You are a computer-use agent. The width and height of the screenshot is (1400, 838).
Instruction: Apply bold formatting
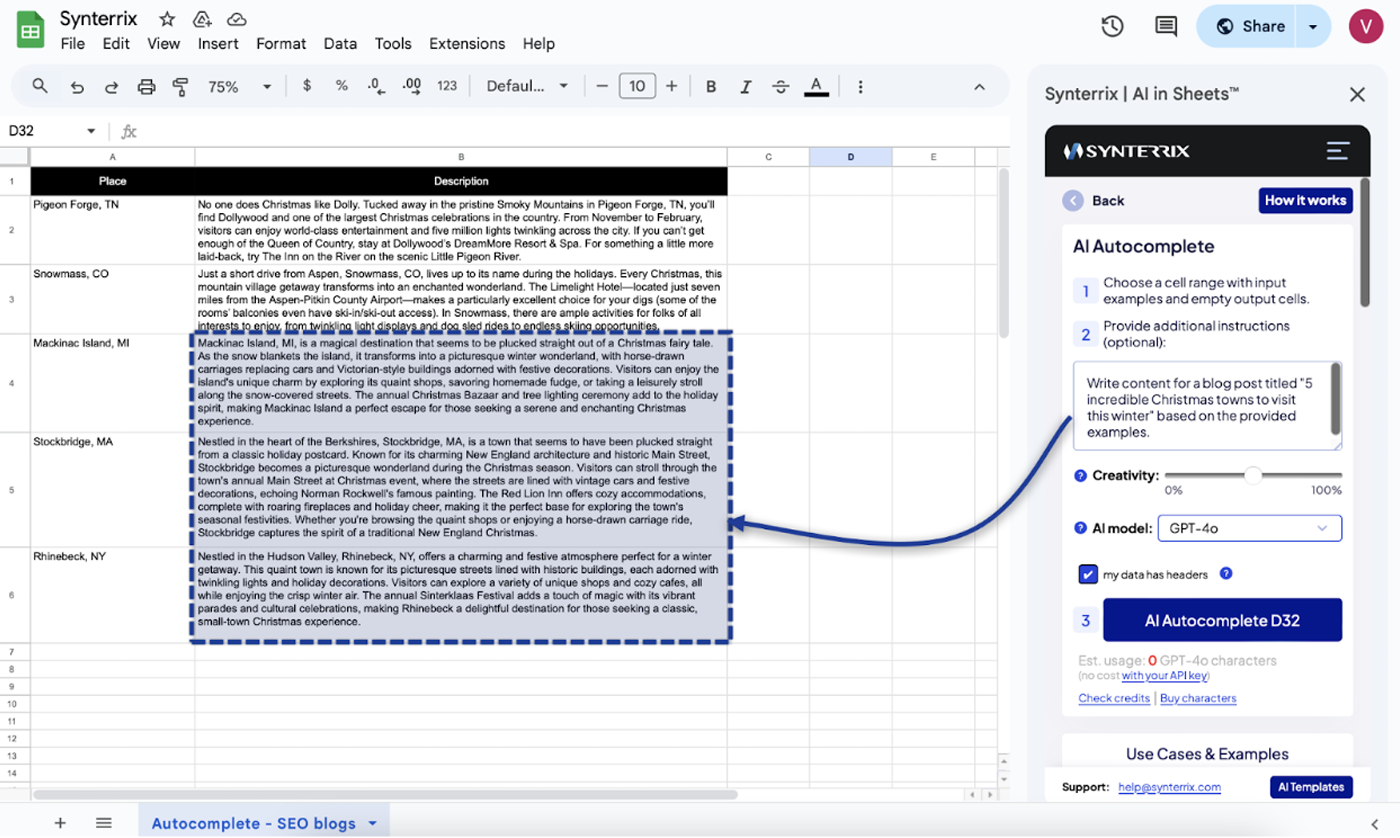pos(711,87)
